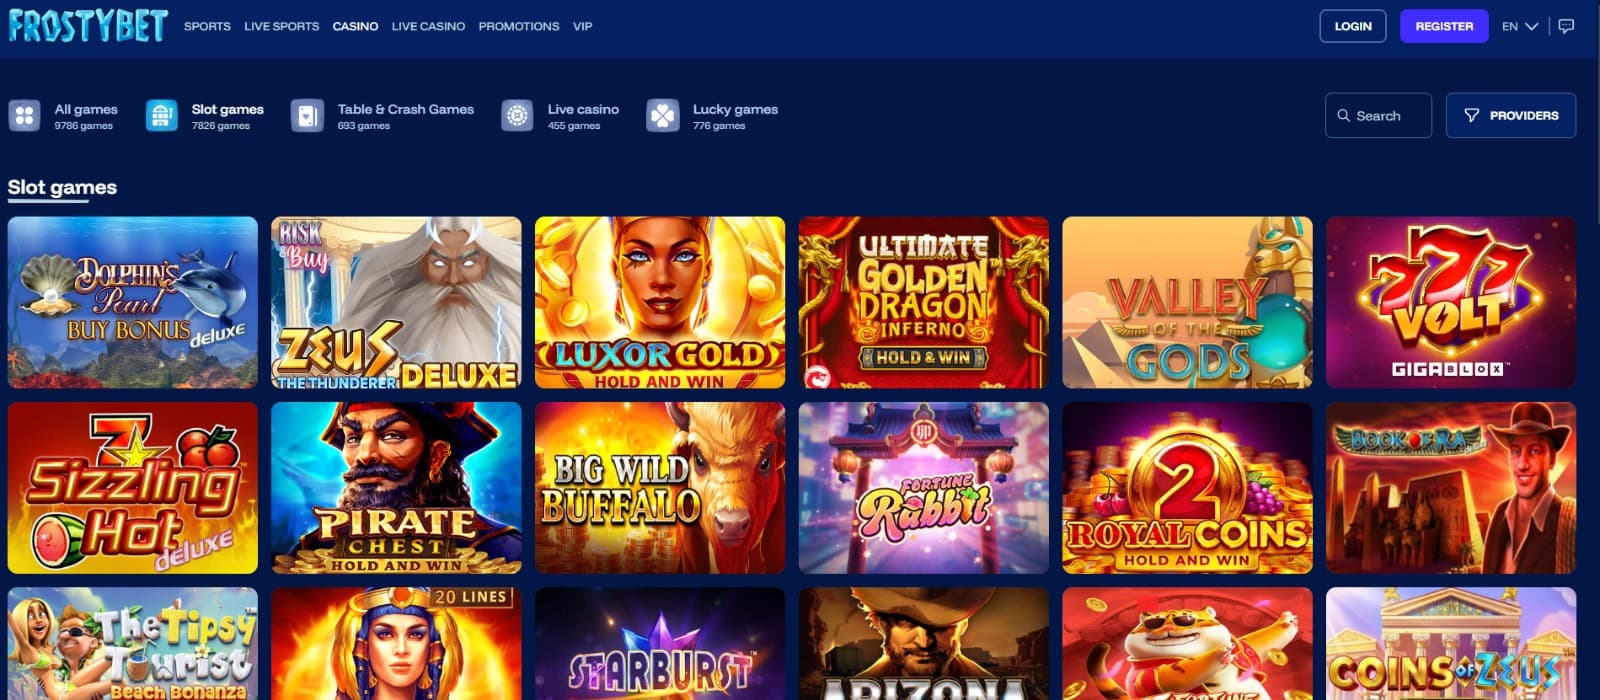The width and height of the screenshot is (1600, 700).
Task: Click the "776 games" count text
Action: (x=718, y=126)
